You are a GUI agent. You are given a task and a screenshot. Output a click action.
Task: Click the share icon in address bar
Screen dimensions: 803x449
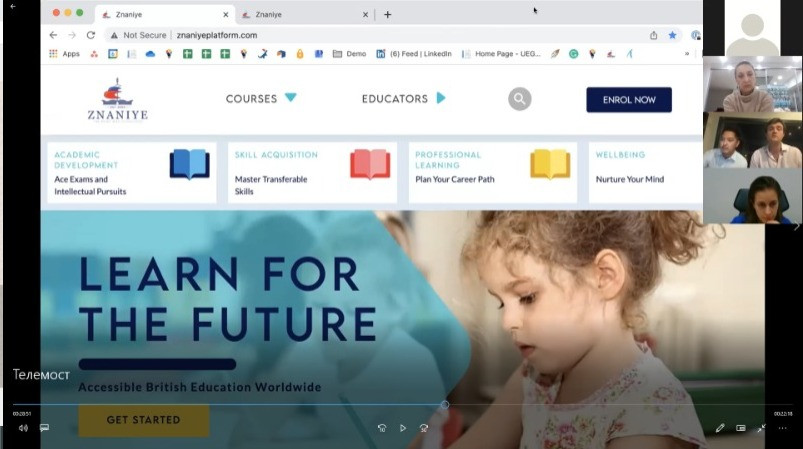coord(653,35)
